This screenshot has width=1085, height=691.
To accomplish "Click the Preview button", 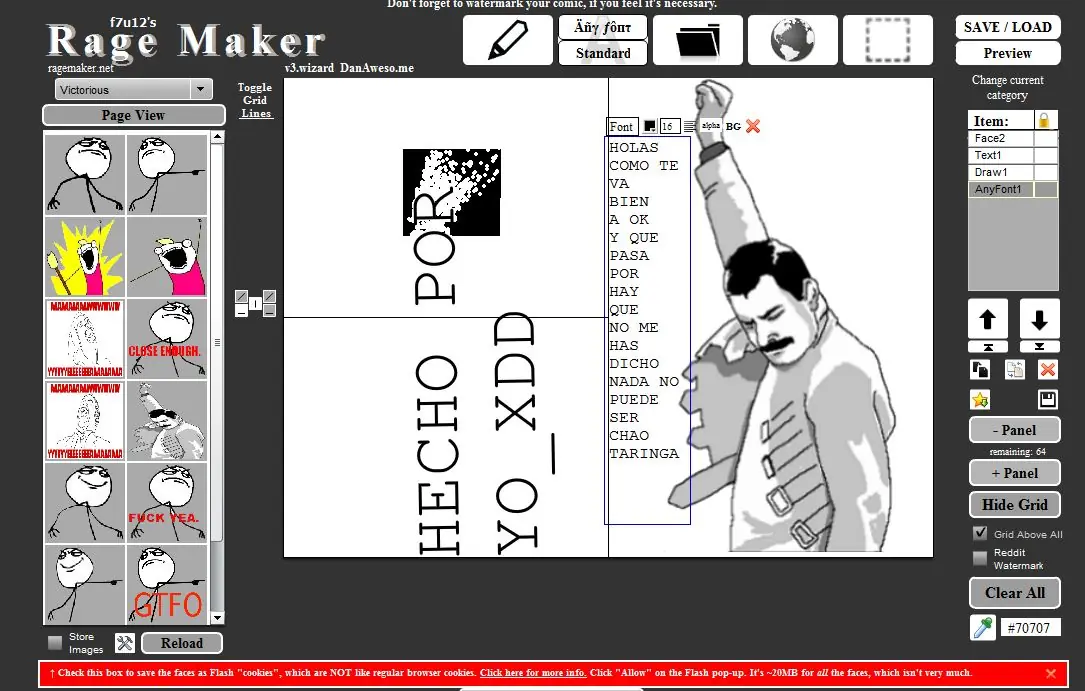I will (1008, 53).
